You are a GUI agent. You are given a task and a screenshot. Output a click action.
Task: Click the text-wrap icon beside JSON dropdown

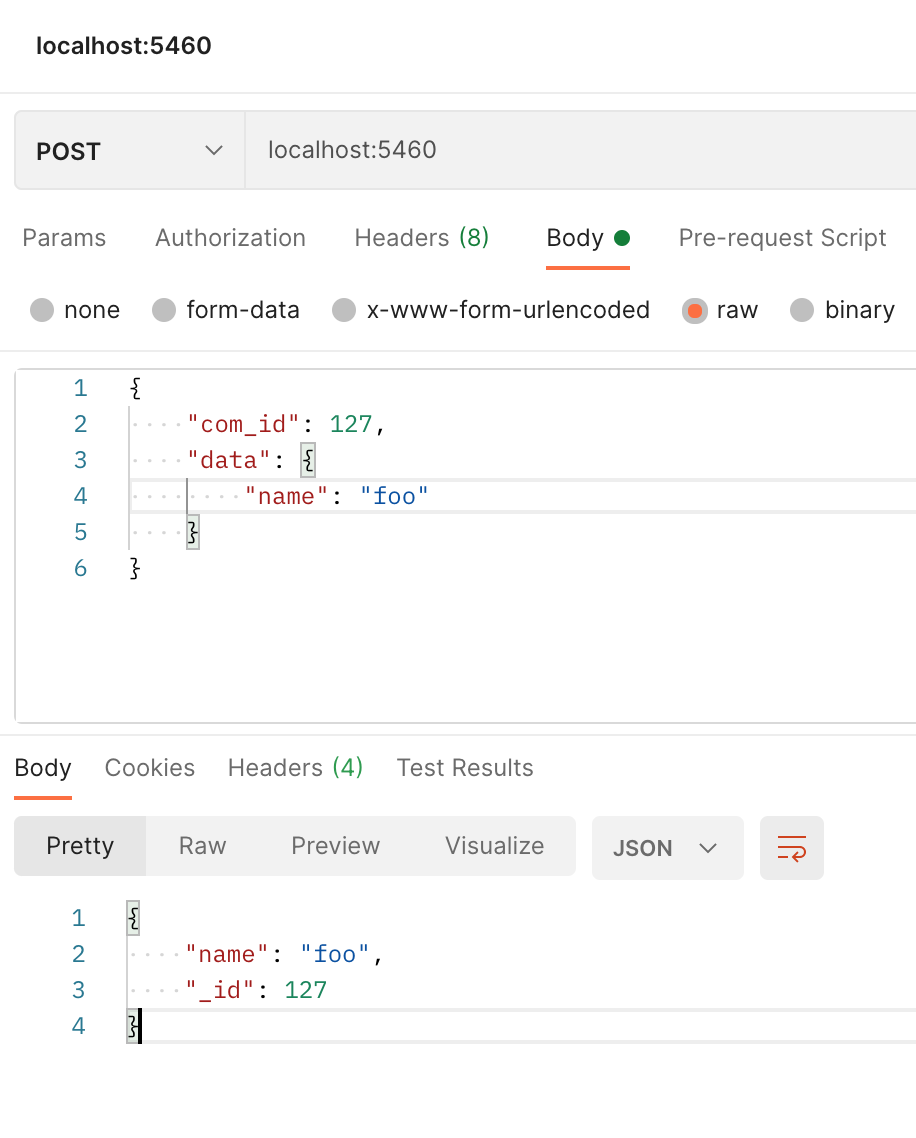tap(791, 847)
